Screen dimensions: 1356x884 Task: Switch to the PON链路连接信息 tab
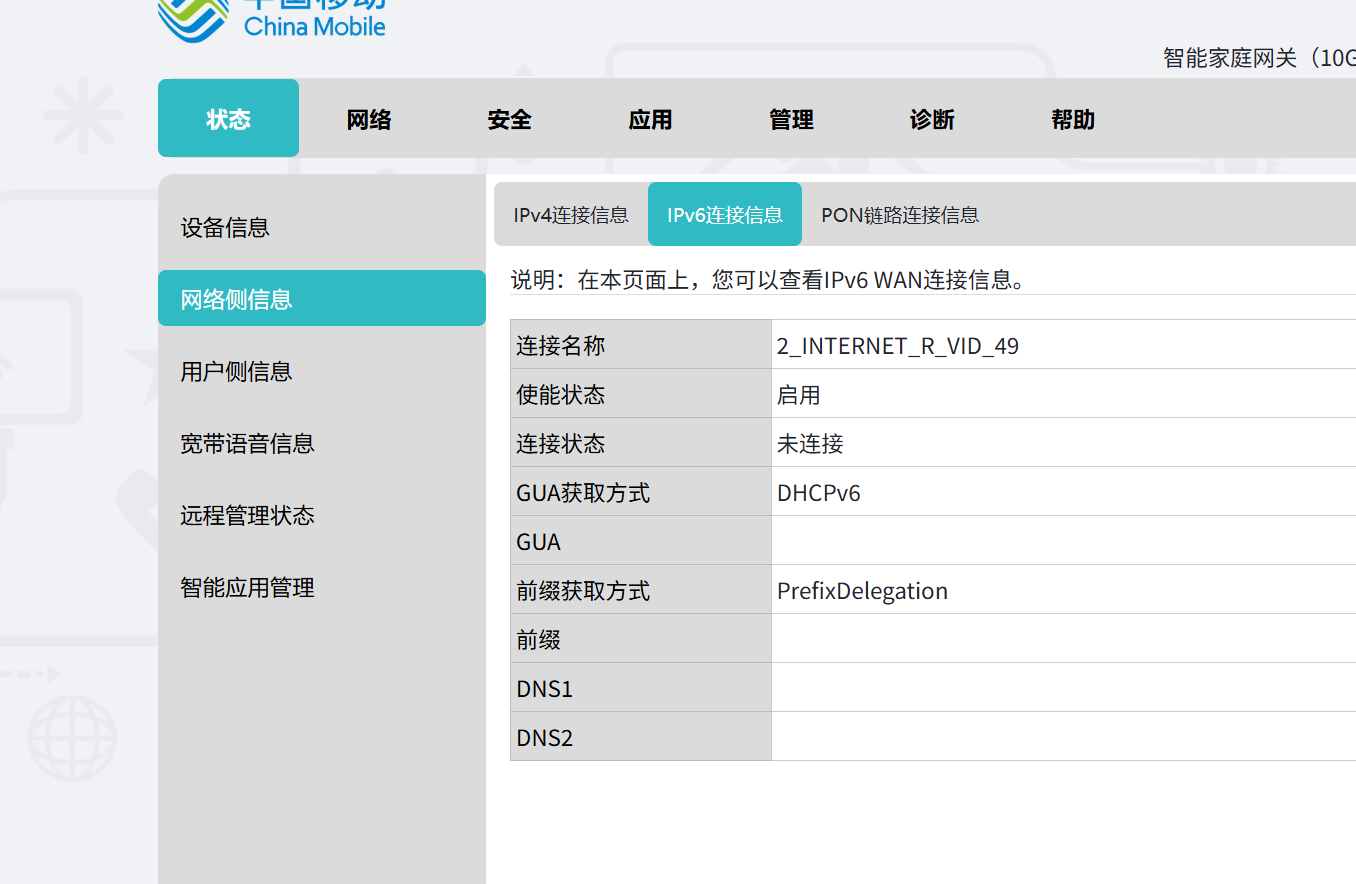[900, 214]
